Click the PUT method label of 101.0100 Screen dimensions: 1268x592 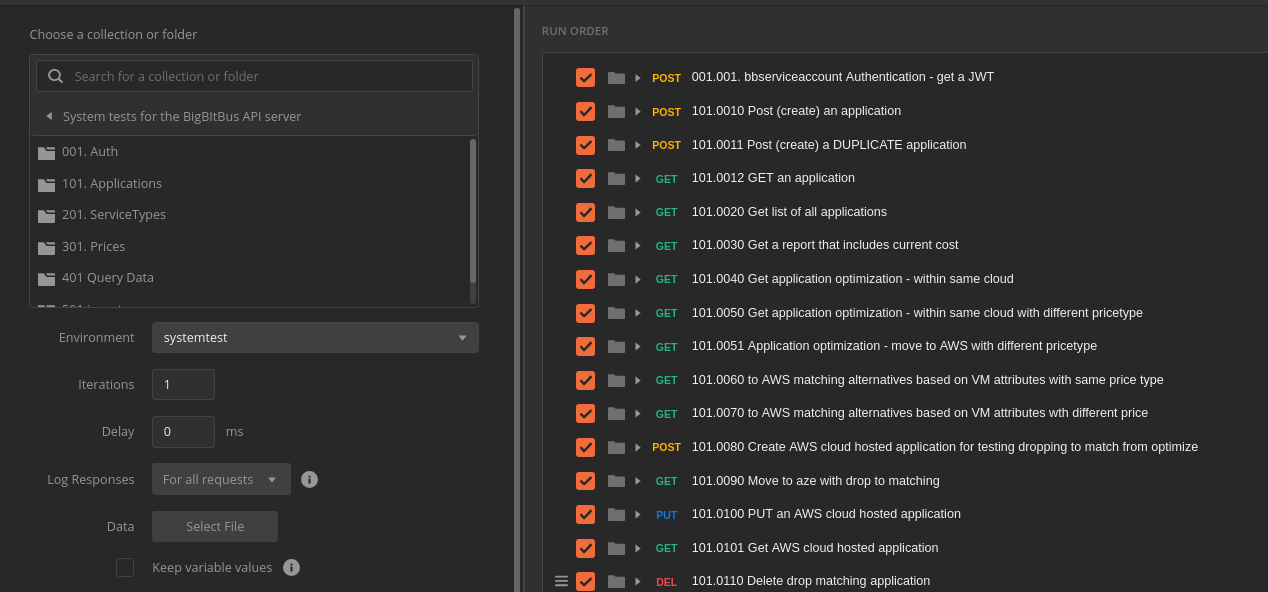click(666, 515)
